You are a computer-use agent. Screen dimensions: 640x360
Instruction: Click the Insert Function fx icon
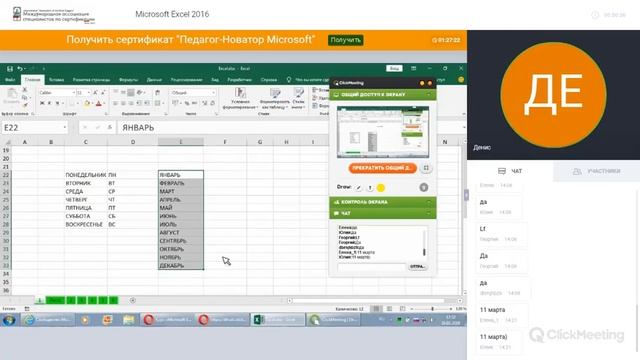[x=110, y=128]
